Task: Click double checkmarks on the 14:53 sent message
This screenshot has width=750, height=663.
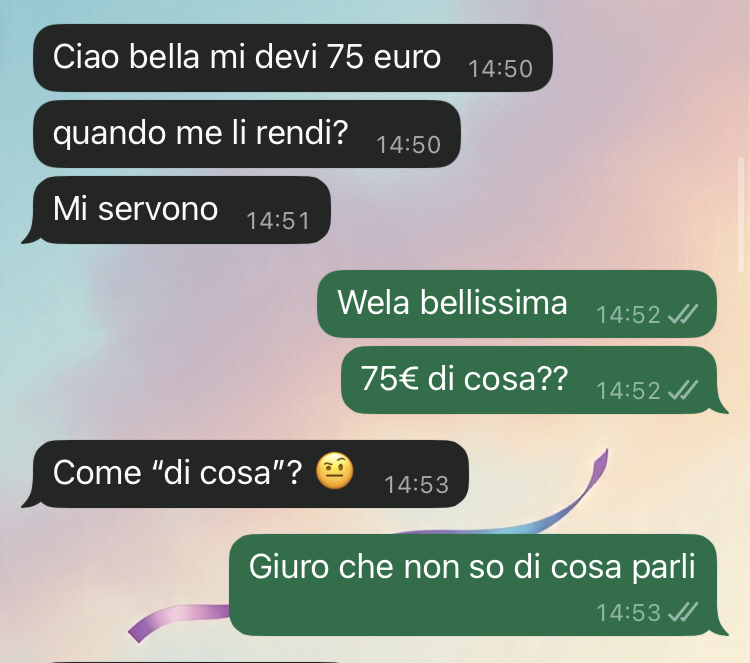Action: pyautogui.click(x=683, y=612)
